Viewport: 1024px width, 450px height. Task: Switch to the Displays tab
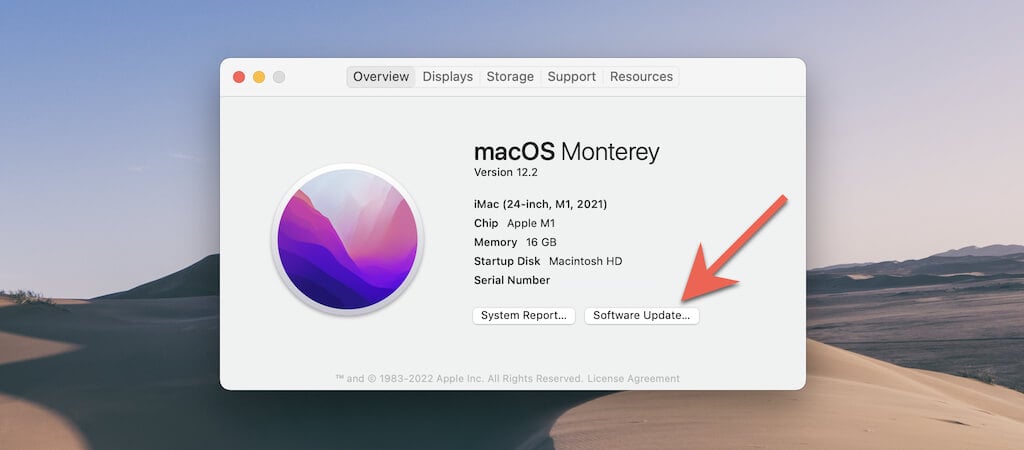click(x=447, y=77)
